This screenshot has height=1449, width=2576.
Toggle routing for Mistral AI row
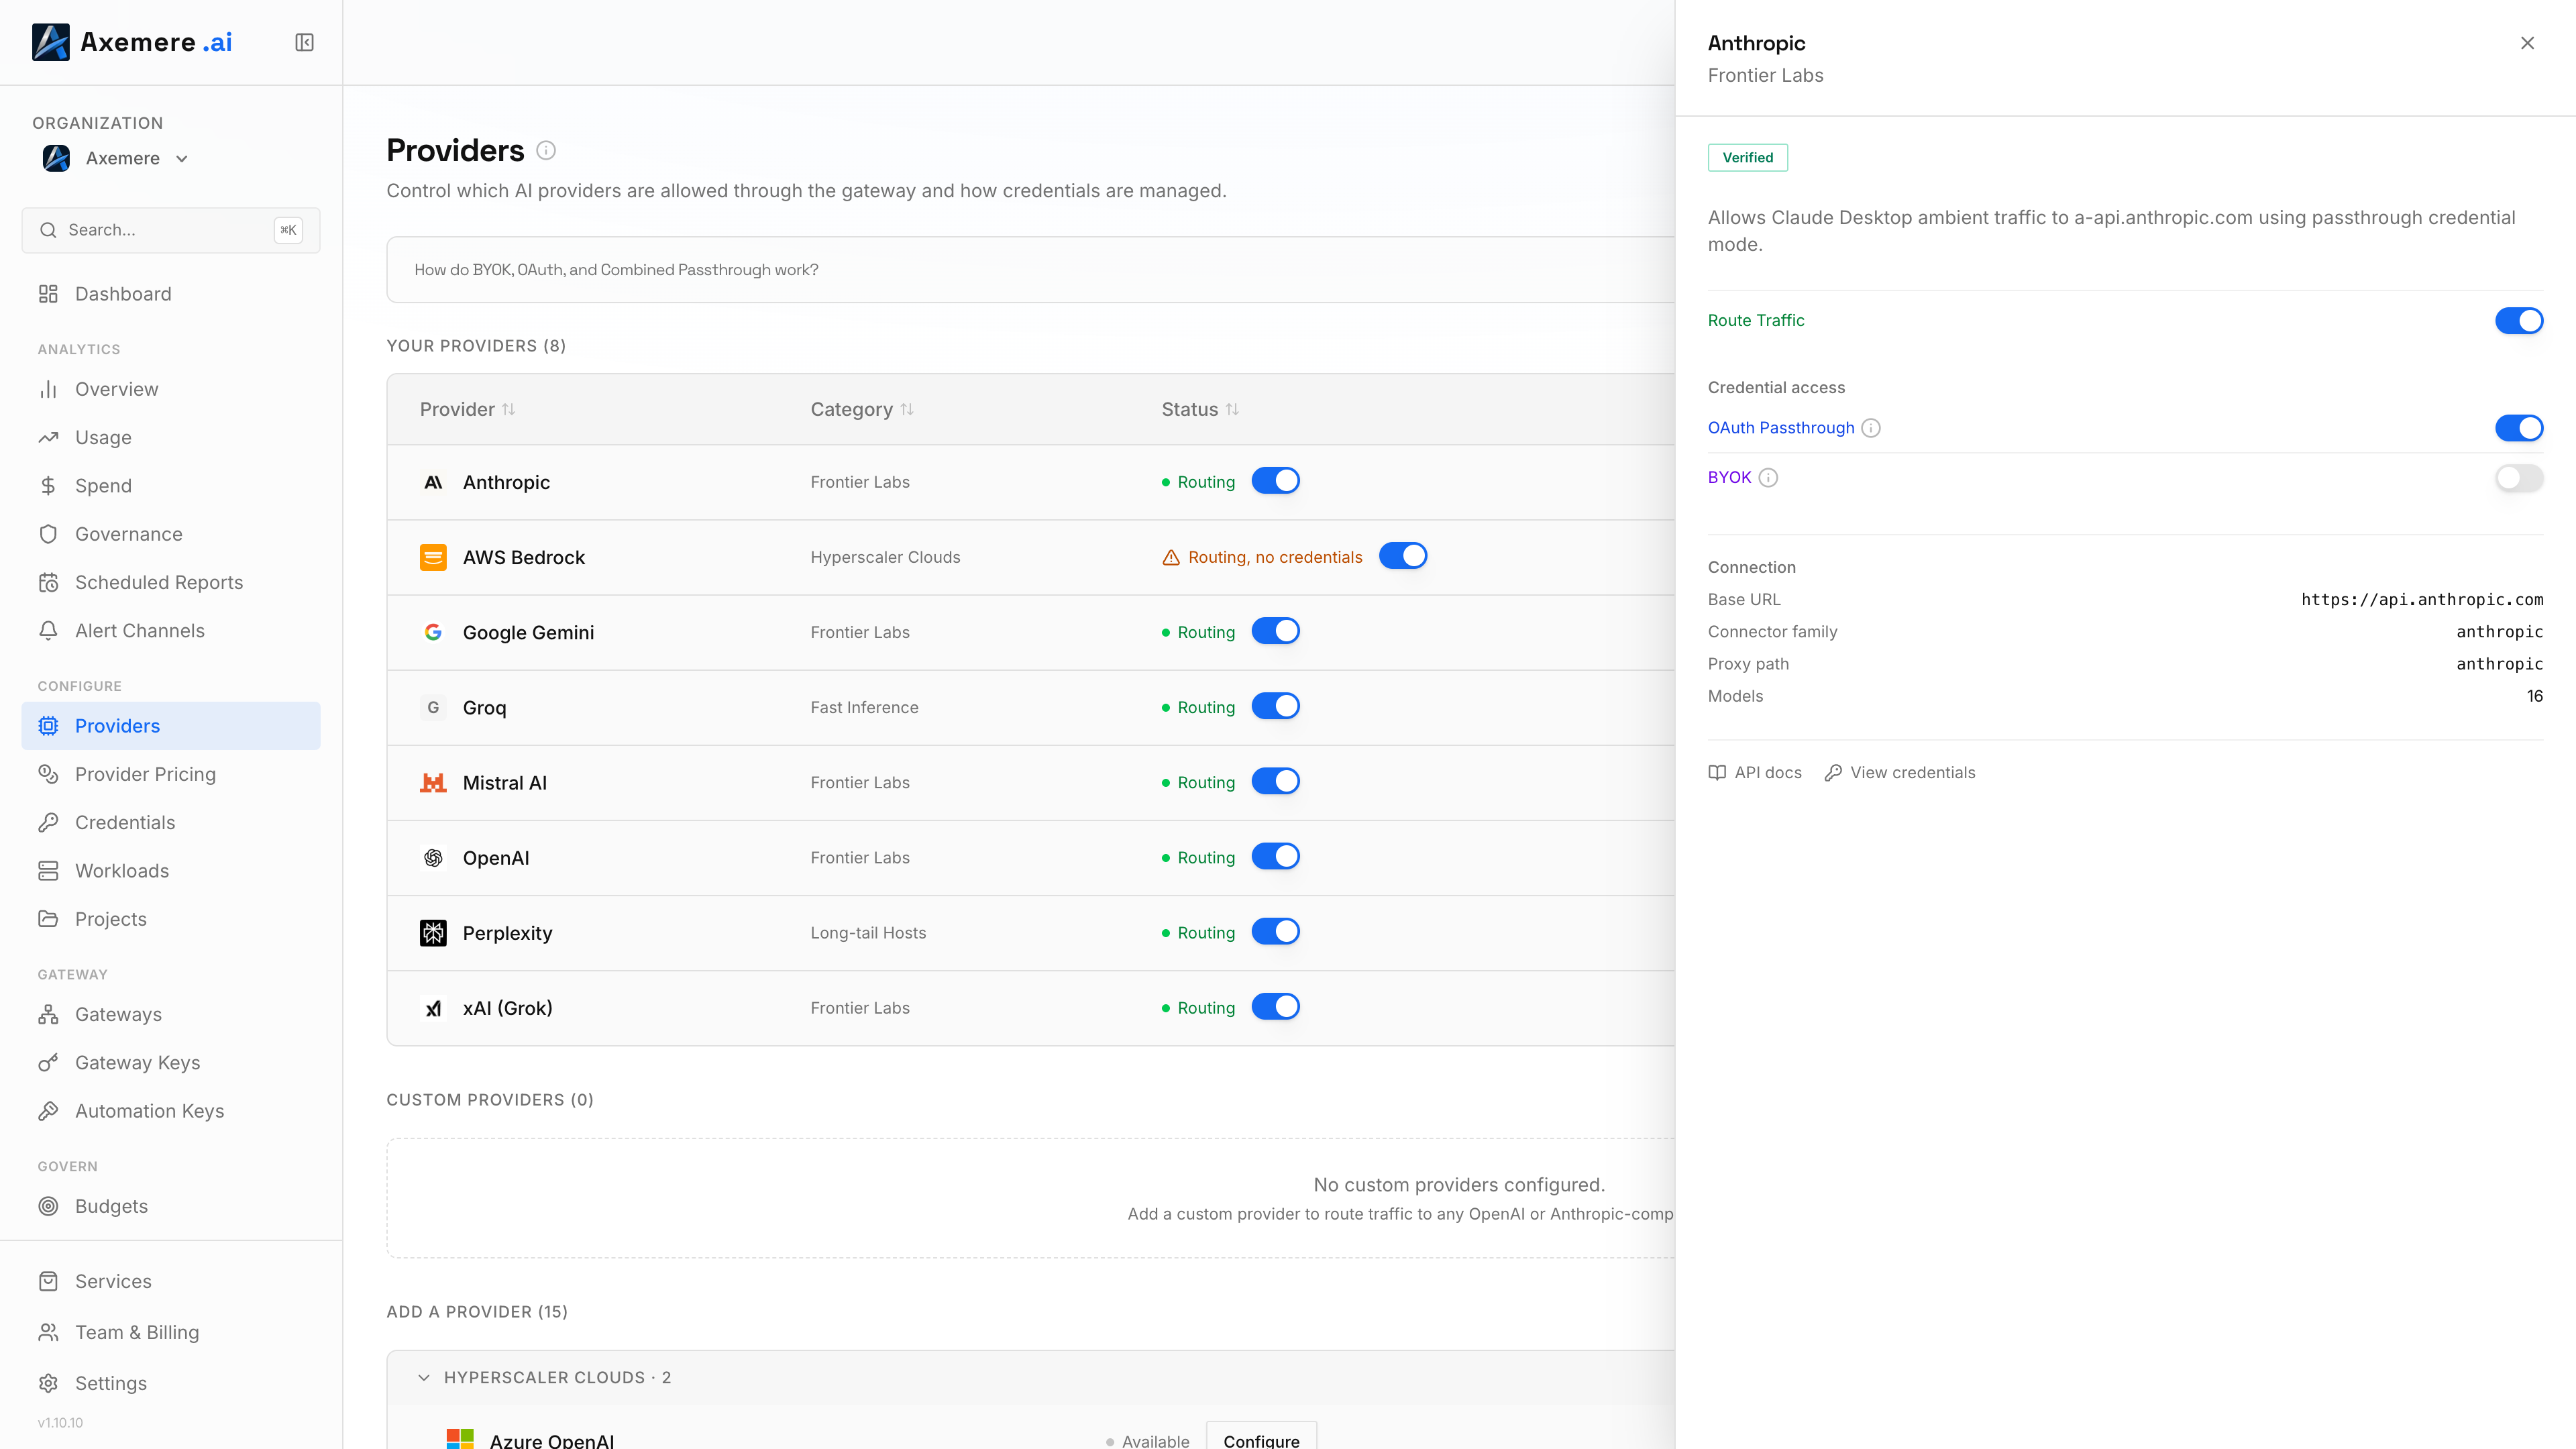pos(1276,781)
